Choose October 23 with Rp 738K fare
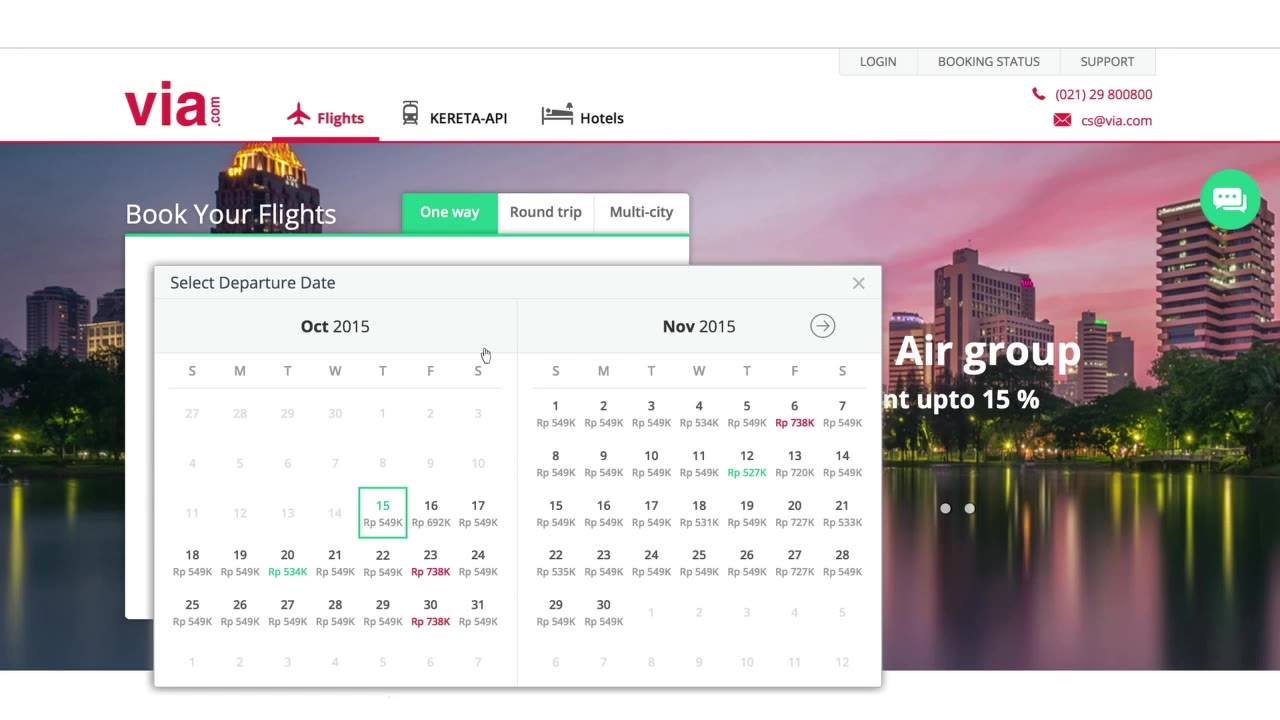The height and width of the screenshot is (720, 1280). coord(431,563)
